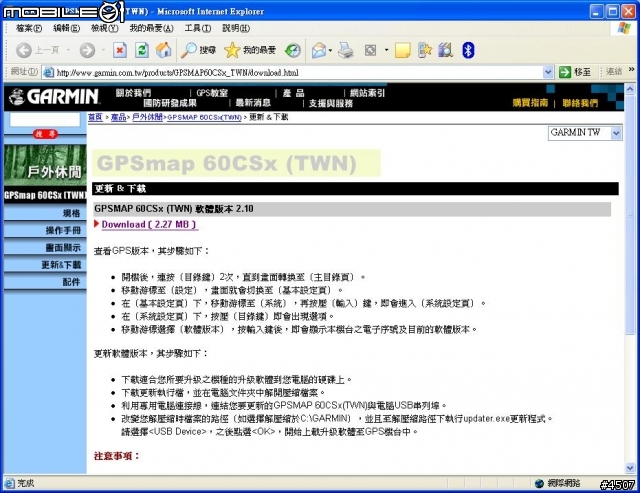Open Mail button dropdown arrow
The height and width of the screenshot is (493, 640).
point(330,51)
